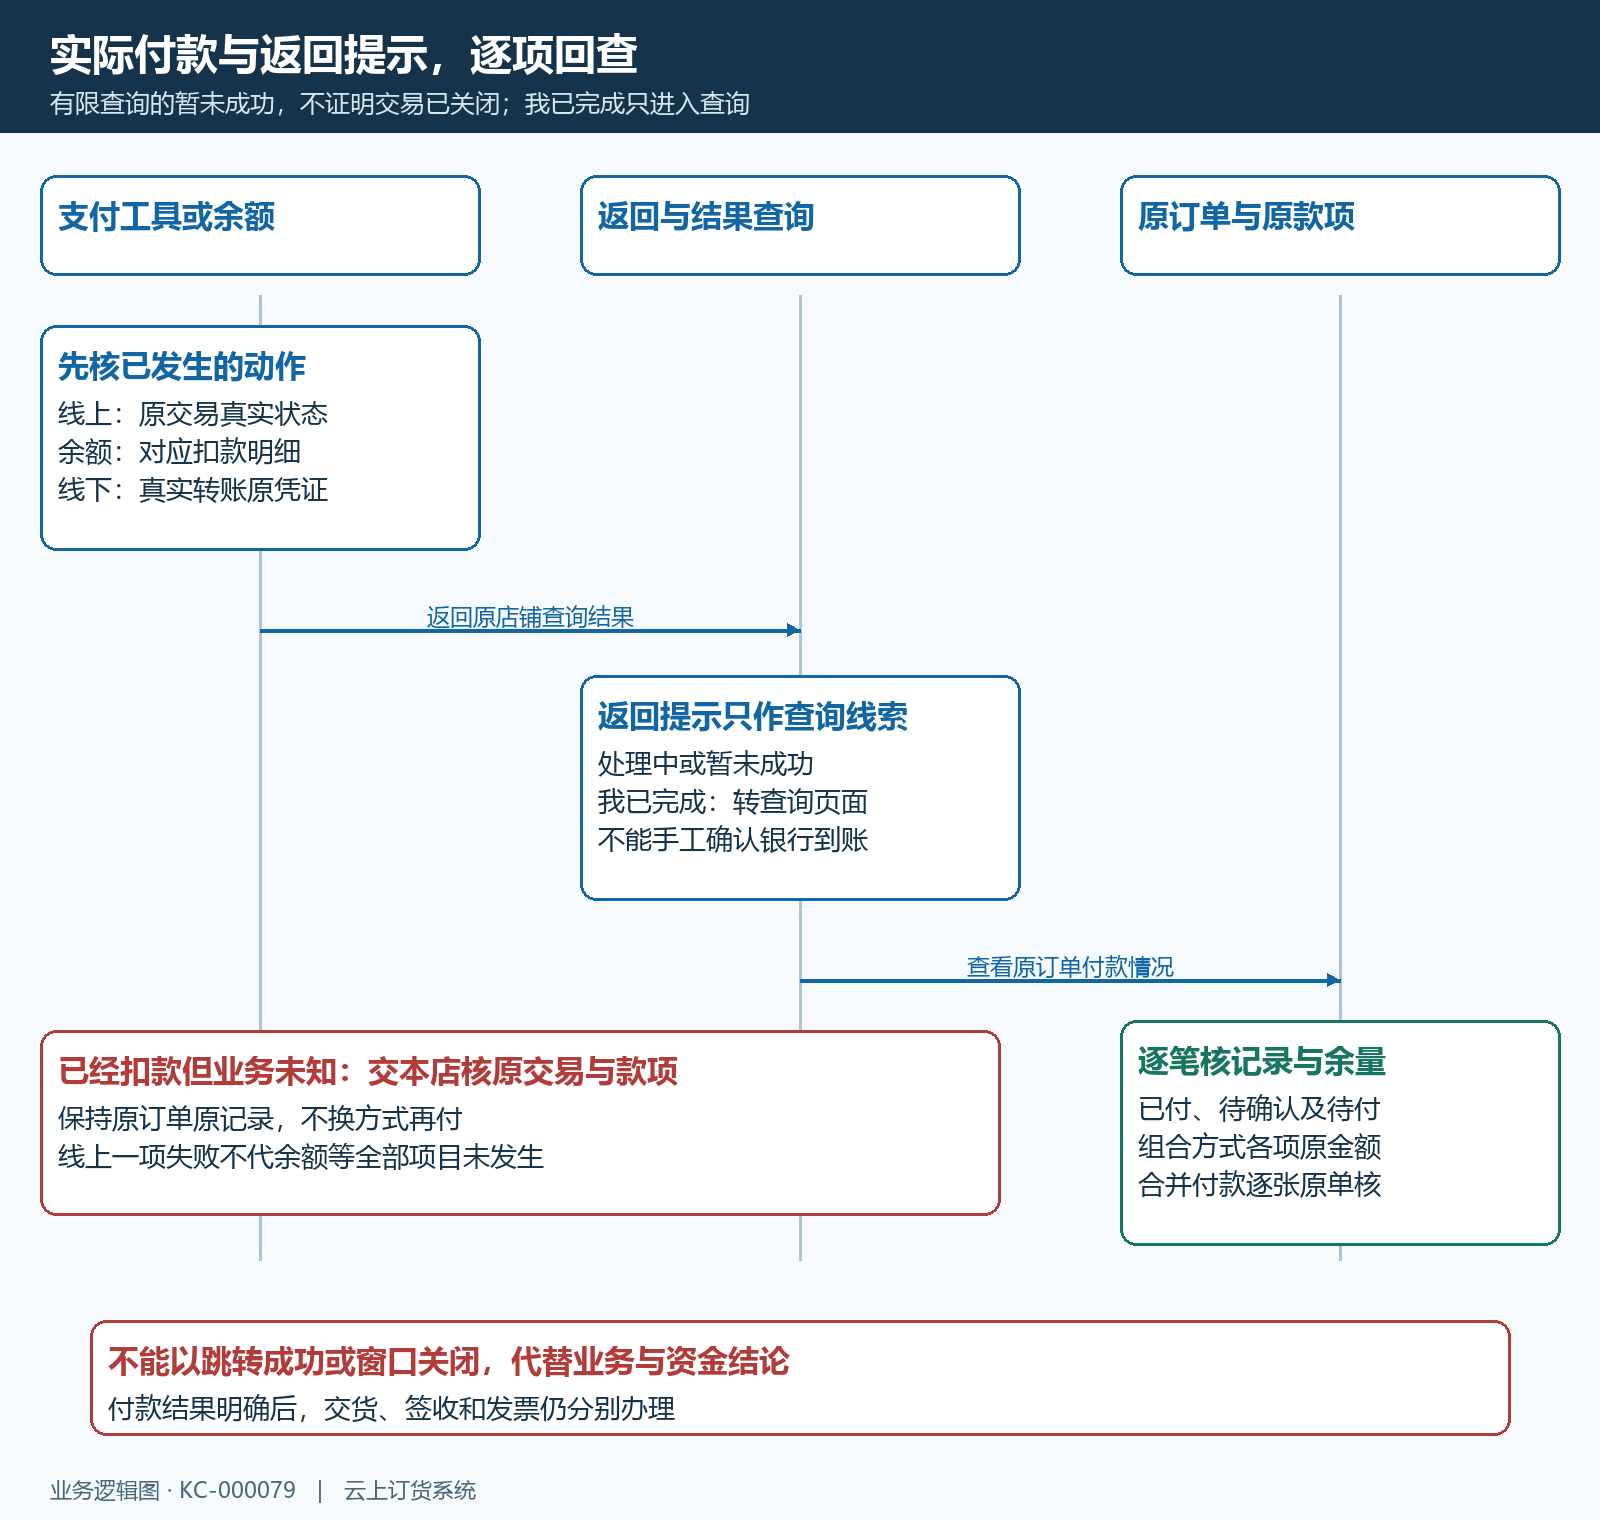Click footer text 业务逻辑图 · KC-000079
1600x1520 pixels.
point(173,1490)
